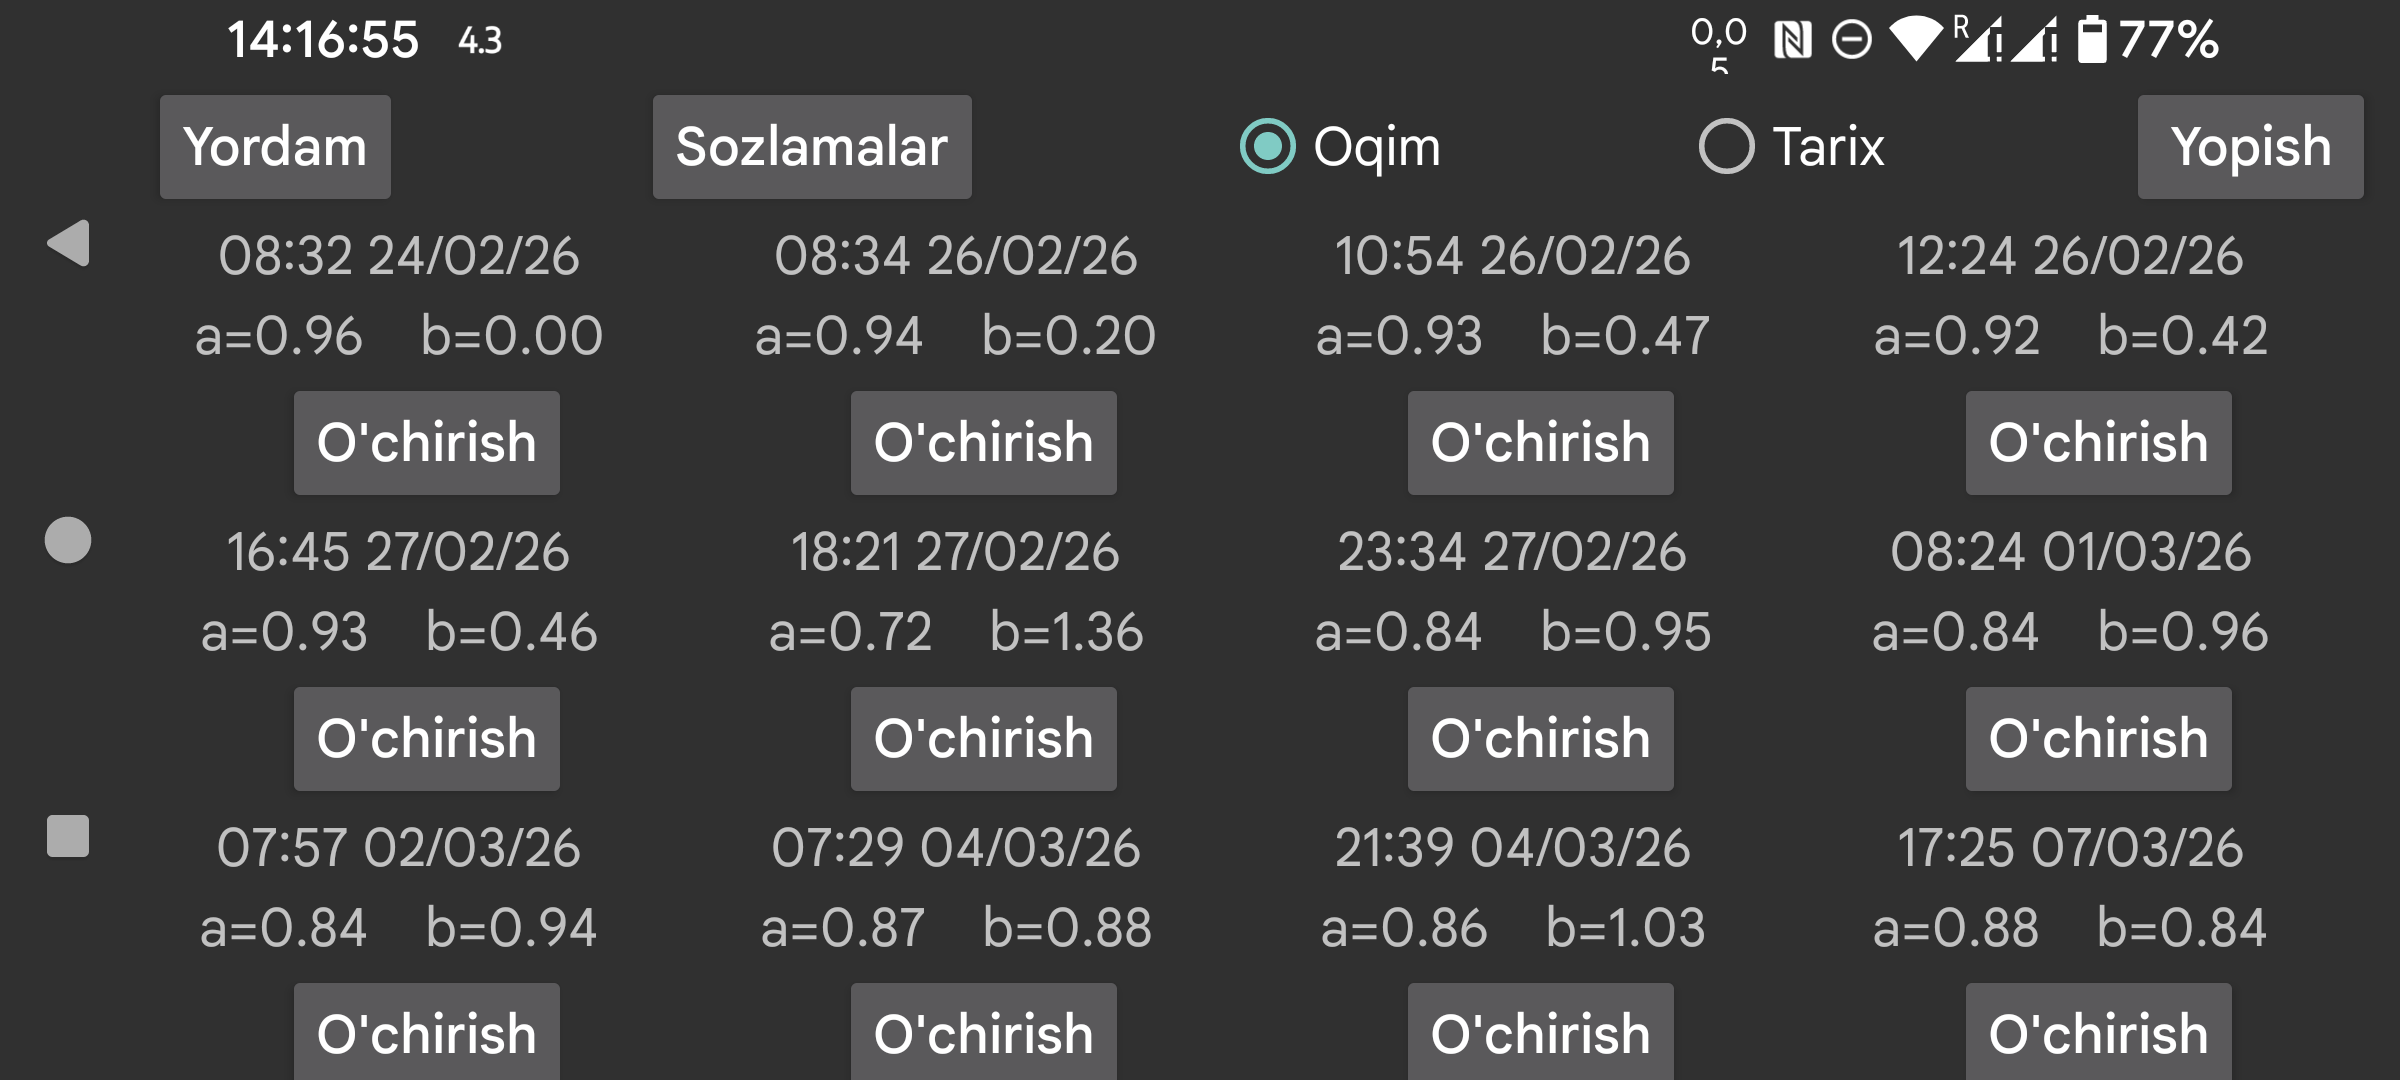2400x1080 pixels.
Task: Remove the 17:25 07/03/26 entry via O'chirish
Action: pos(2097,1033)
